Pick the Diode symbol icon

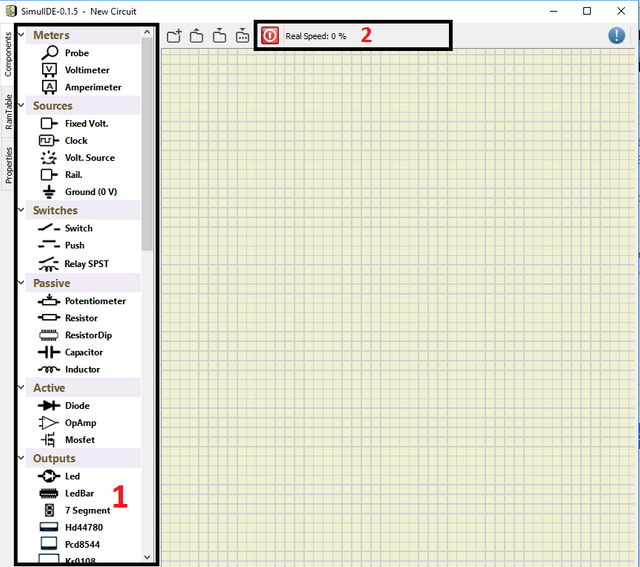coord(49,405)
